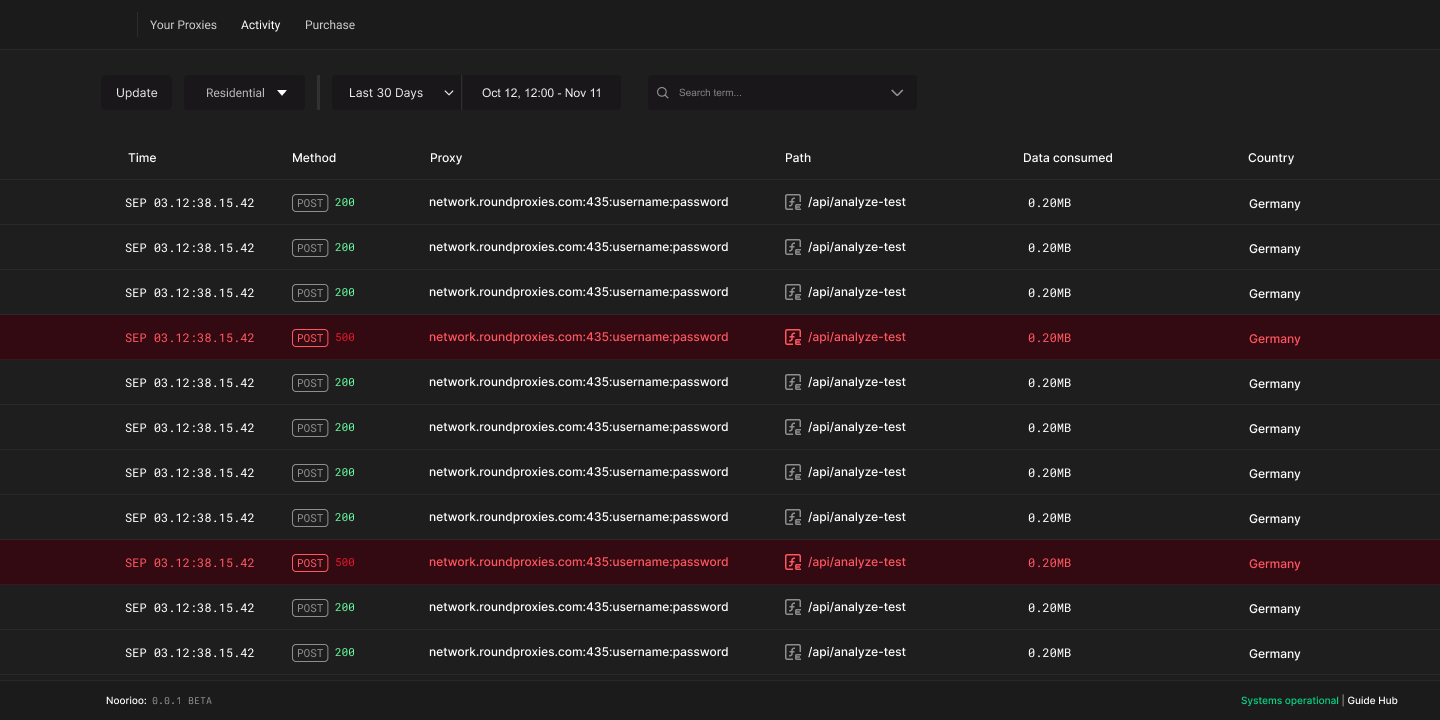
Task: Select the red POST badge in the lower error row
Action: click(310, 563)
